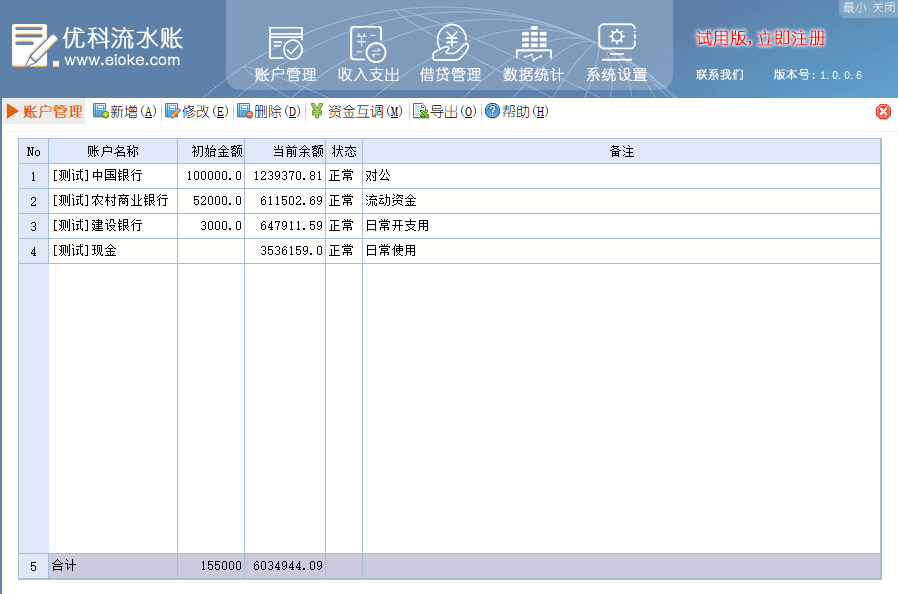Click 关闭 close window button
Screen dimensions: 898x594
click(883, 7)
